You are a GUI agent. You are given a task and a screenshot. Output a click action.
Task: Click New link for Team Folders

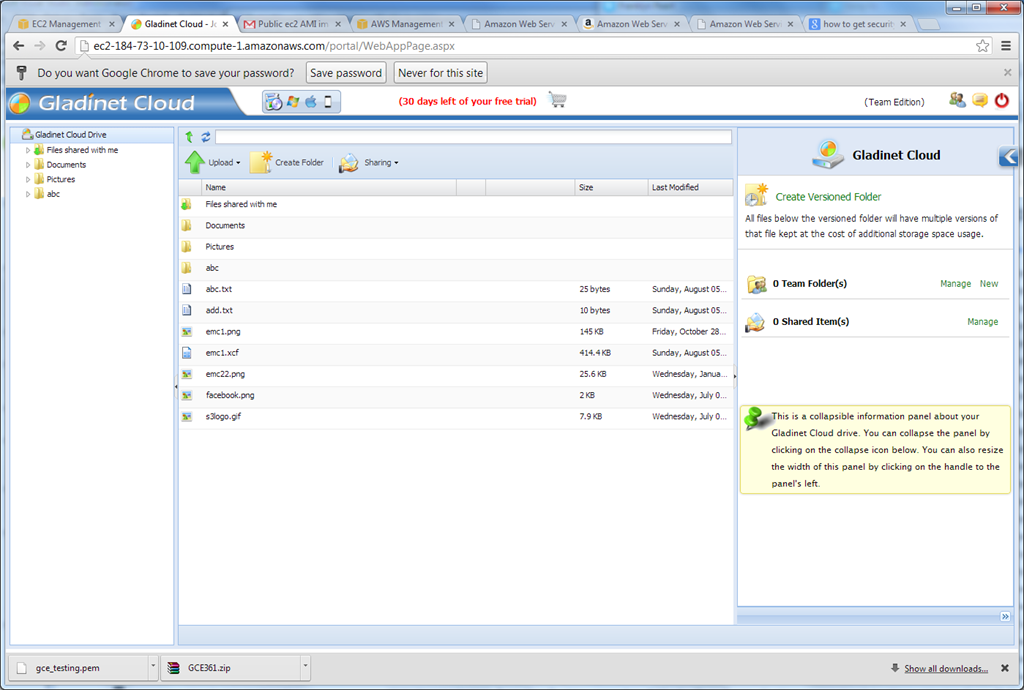[989, 284]
